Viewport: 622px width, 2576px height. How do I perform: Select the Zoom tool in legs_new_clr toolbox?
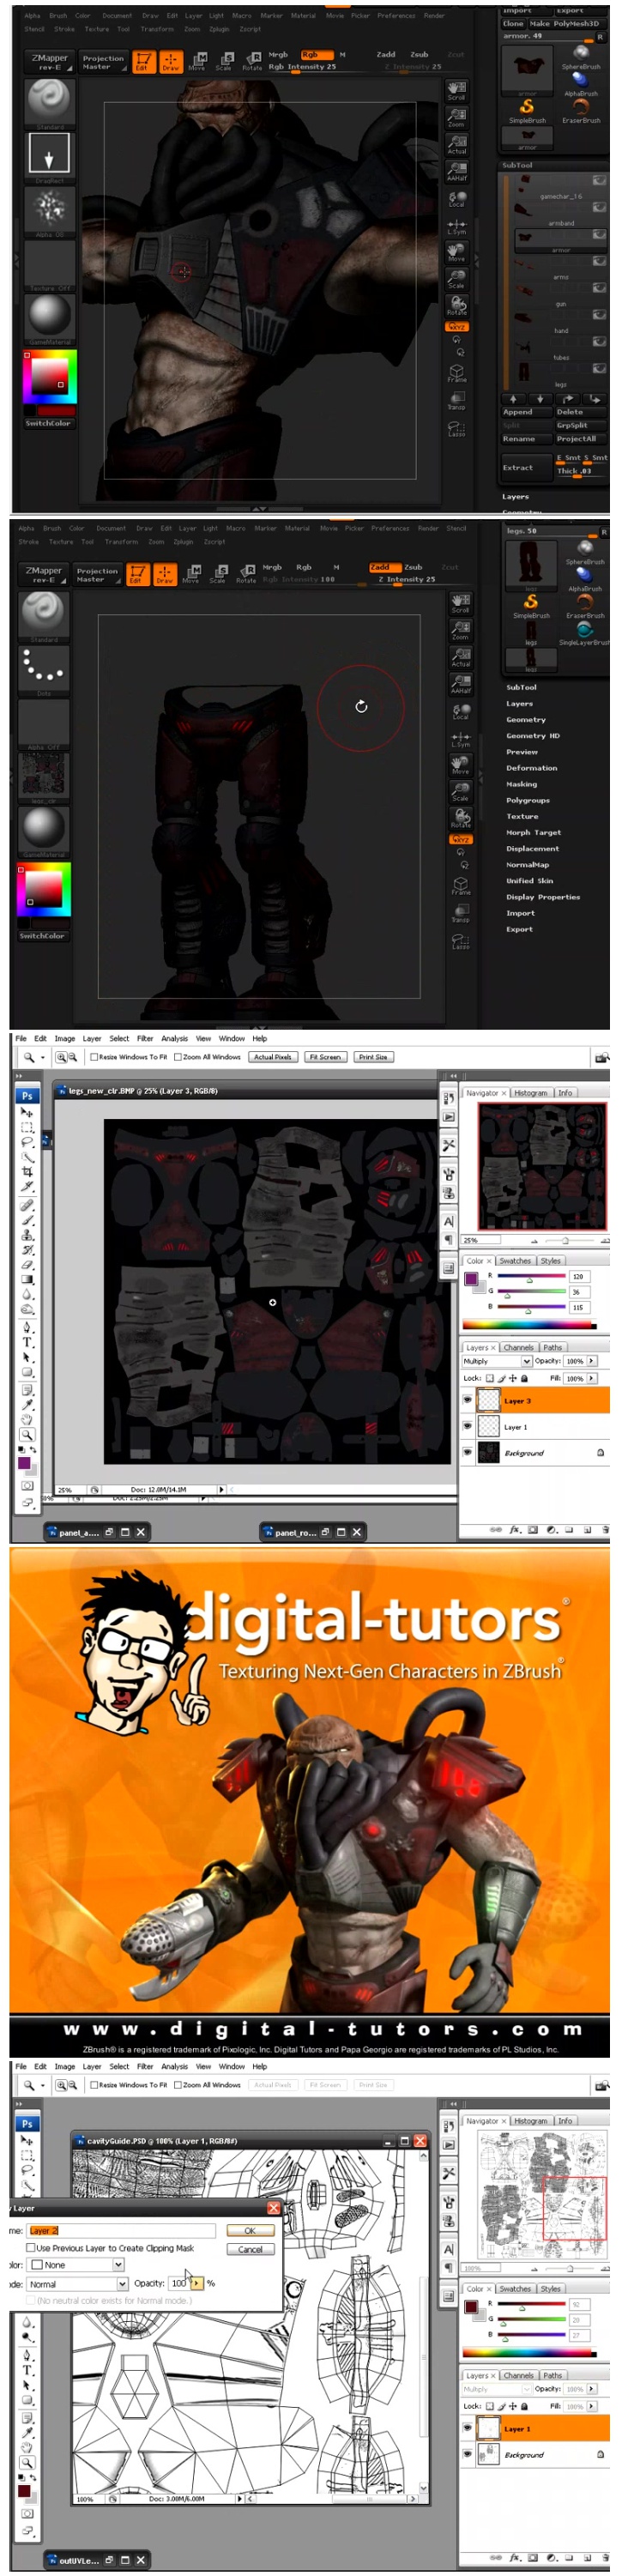27,1434
